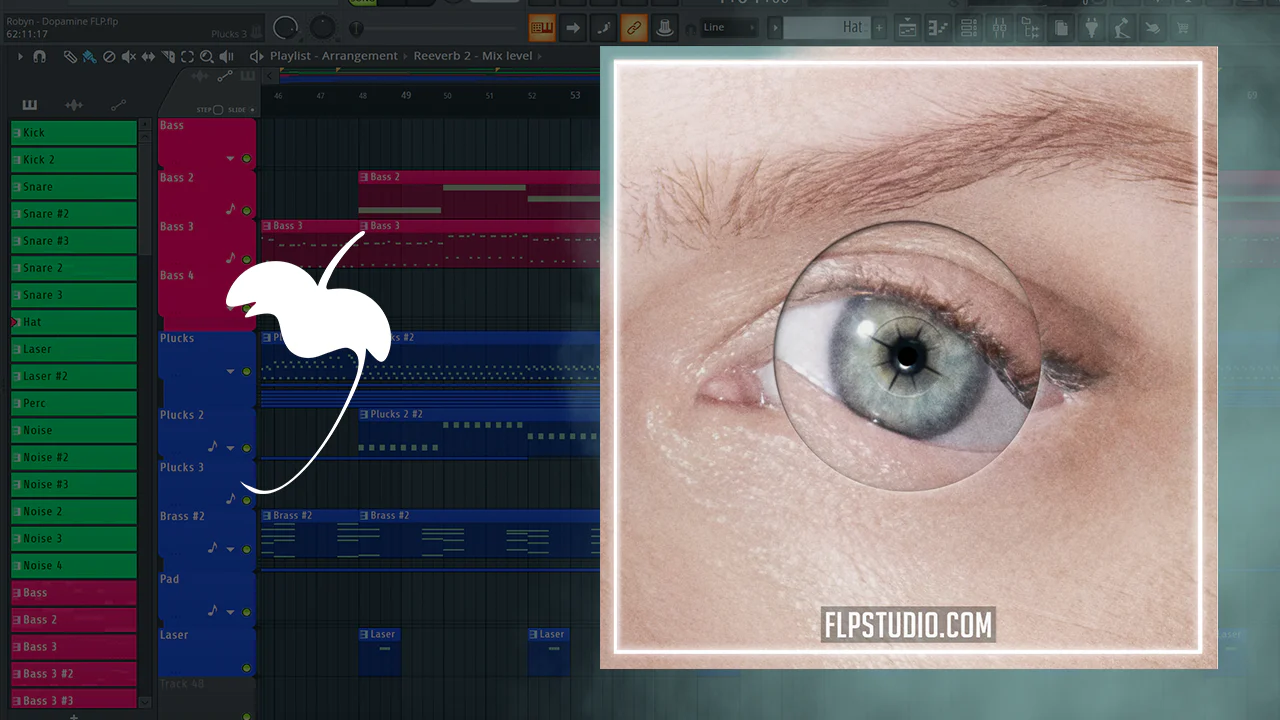Select the Zoom magnifier tool
The image size is (1280, 720).
[x=206, y=57]
